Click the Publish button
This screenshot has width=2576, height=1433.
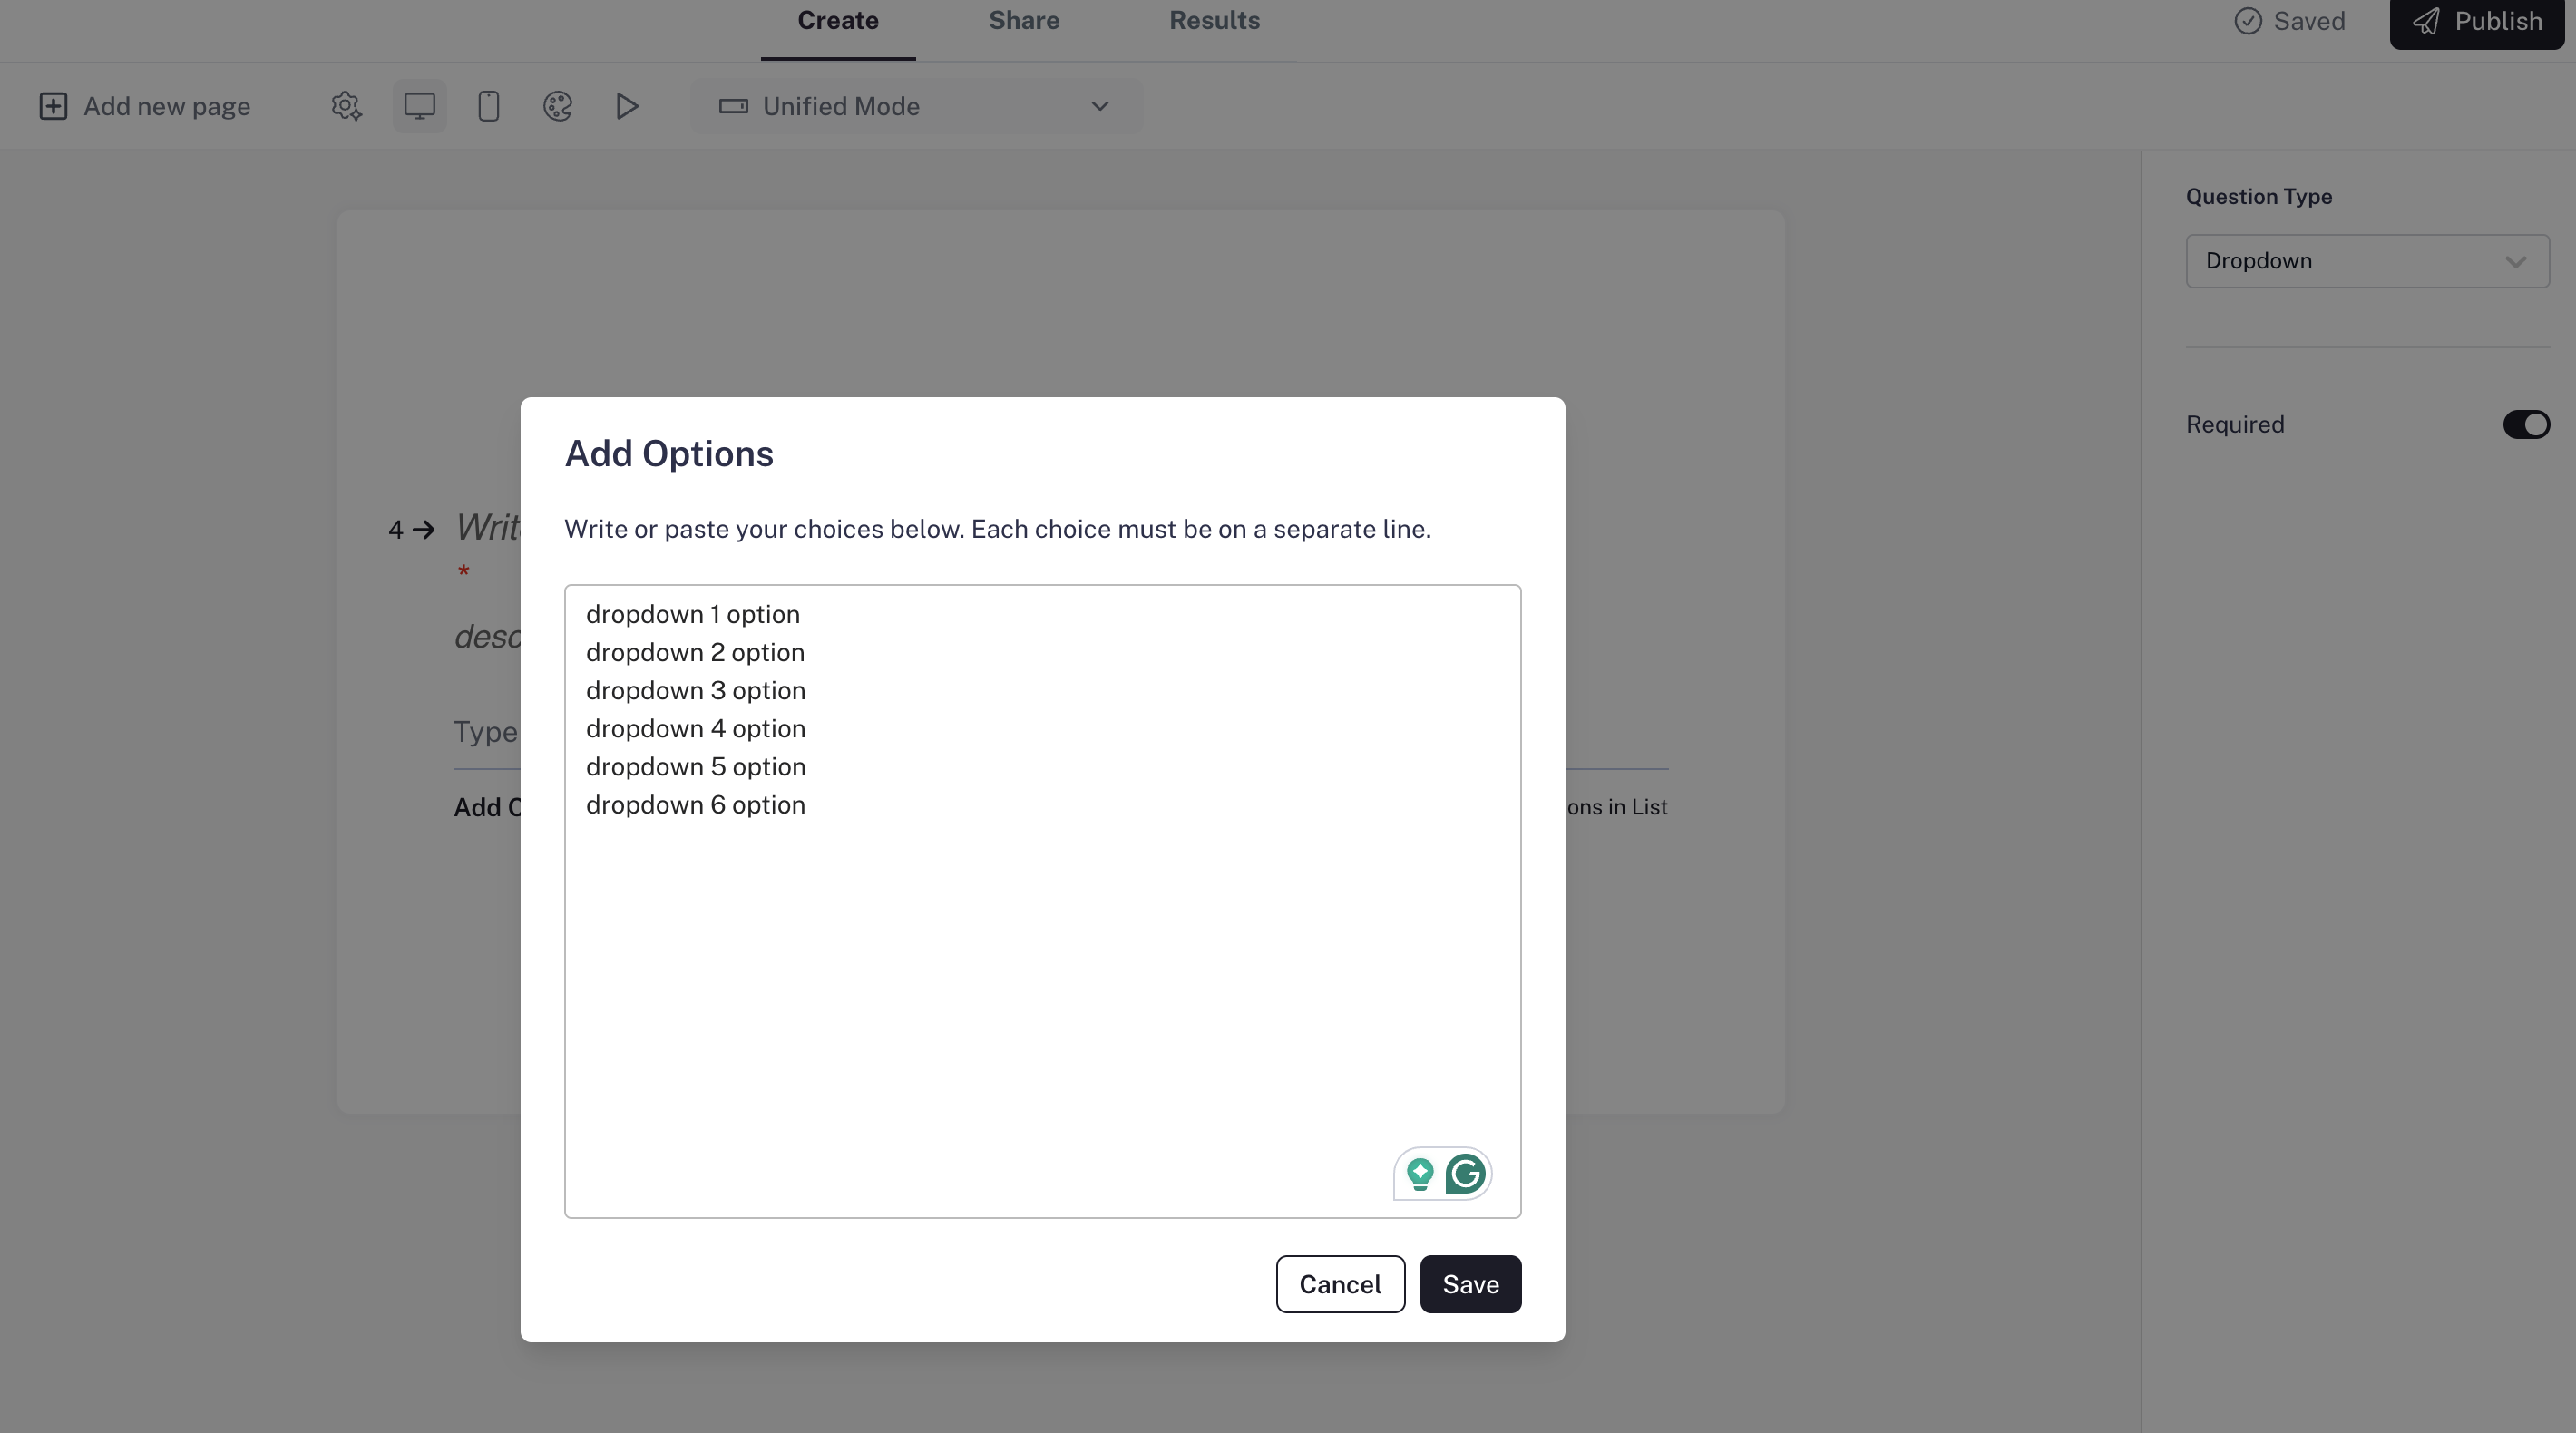coord(2477,22)
